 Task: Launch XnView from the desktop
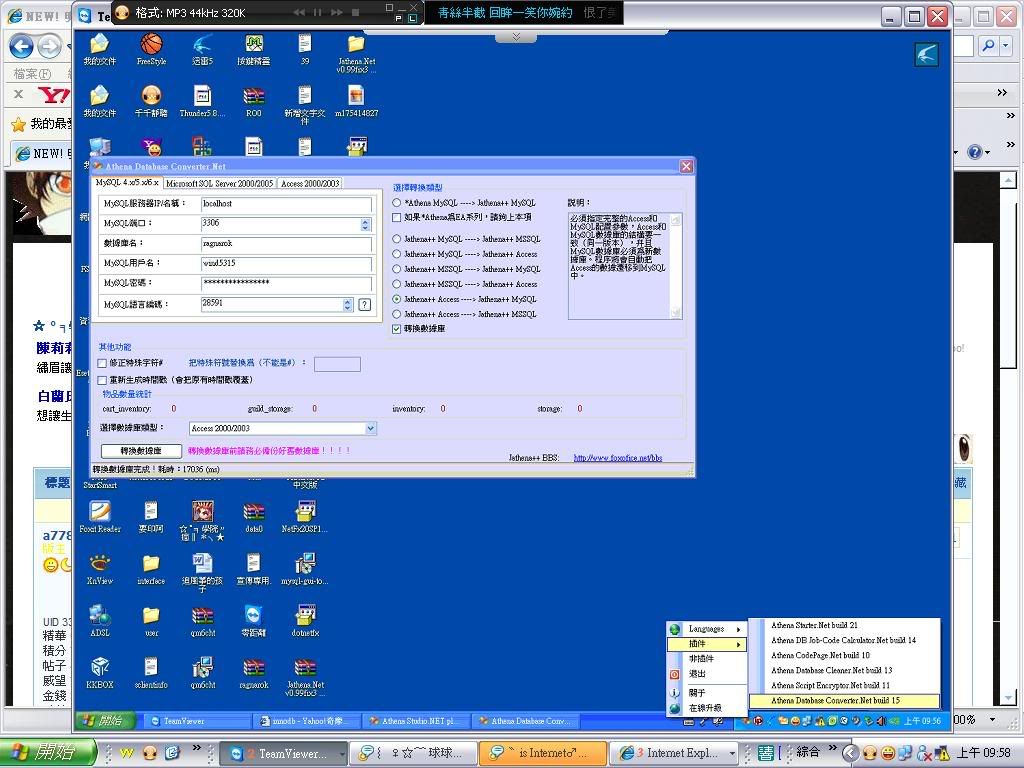click(100, 569)
